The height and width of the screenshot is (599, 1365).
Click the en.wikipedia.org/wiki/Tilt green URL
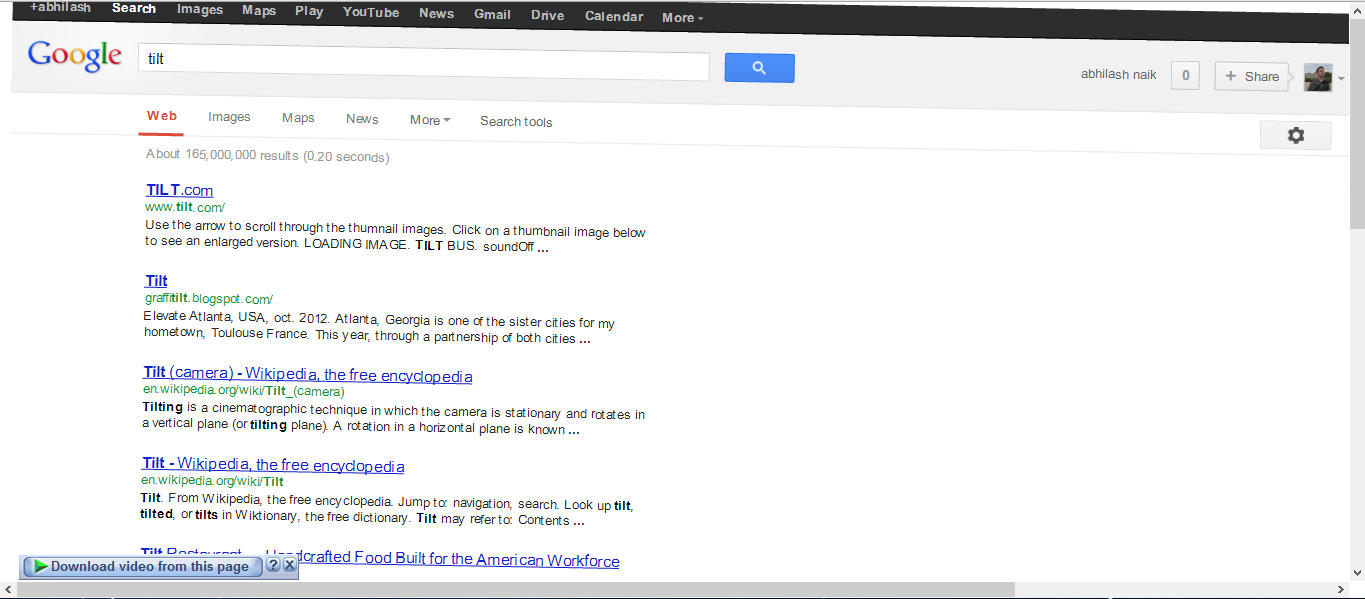pos(212,481)
